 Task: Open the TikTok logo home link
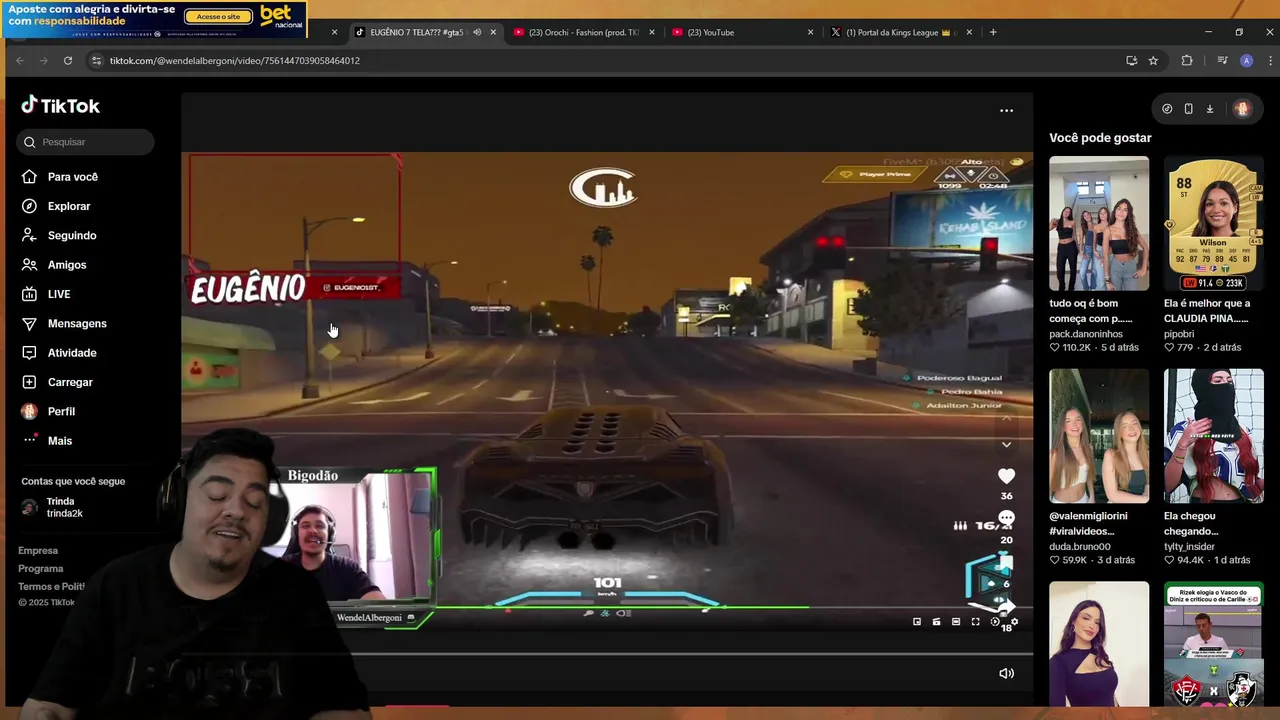[61, 105]
